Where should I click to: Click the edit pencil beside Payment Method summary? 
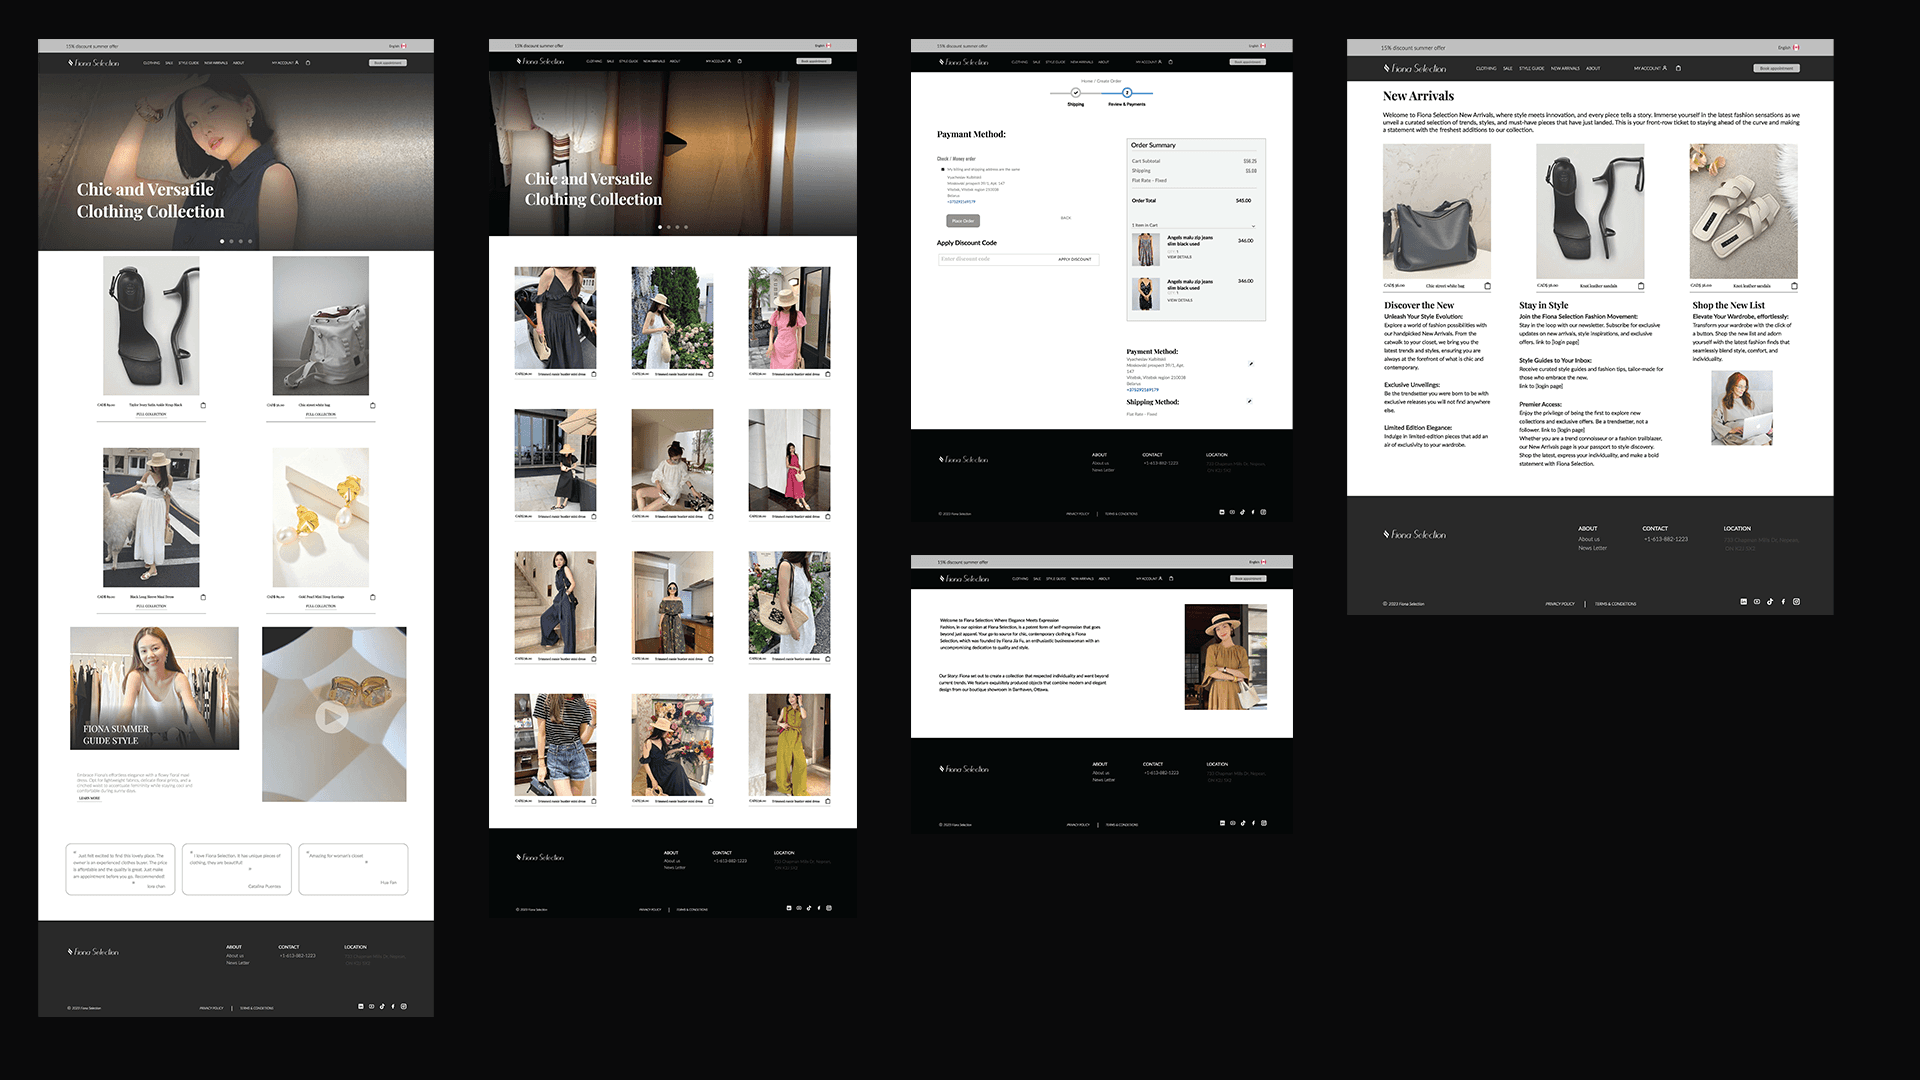(1251, 364)
